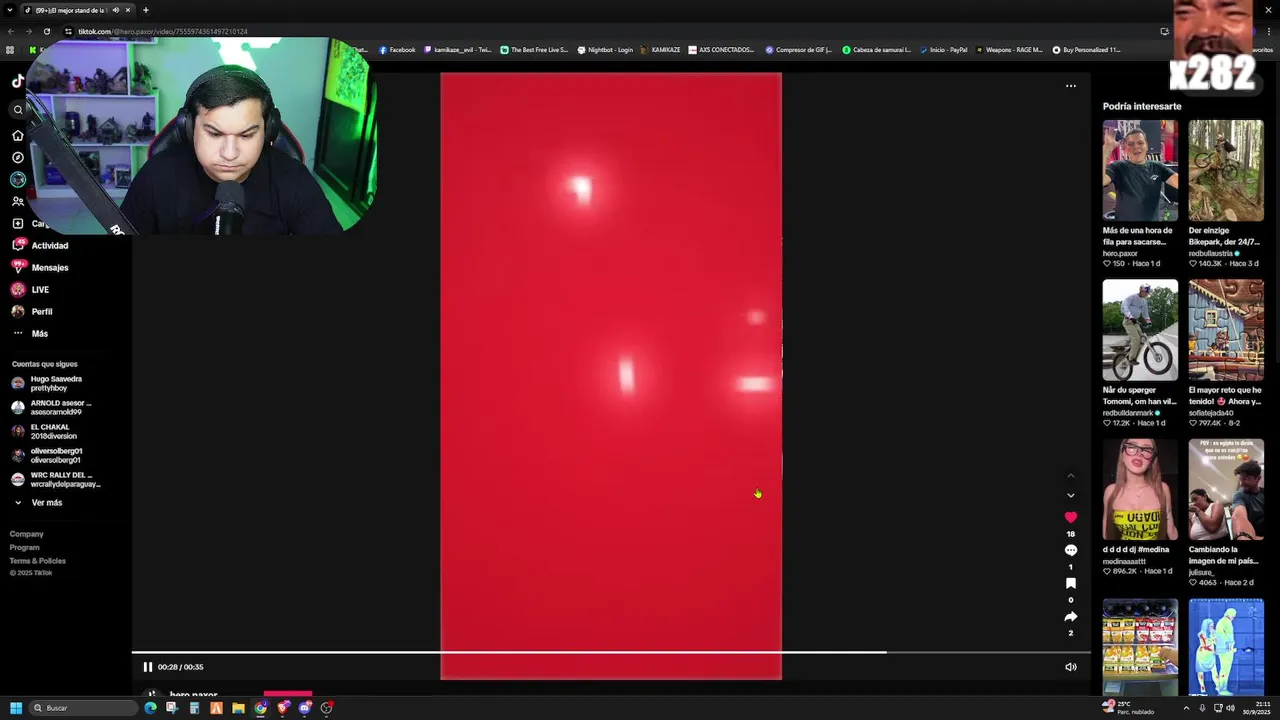Mute the tab using speaker icon
The width and height of the screenshot is (1280, 720).
pos(115,10)
